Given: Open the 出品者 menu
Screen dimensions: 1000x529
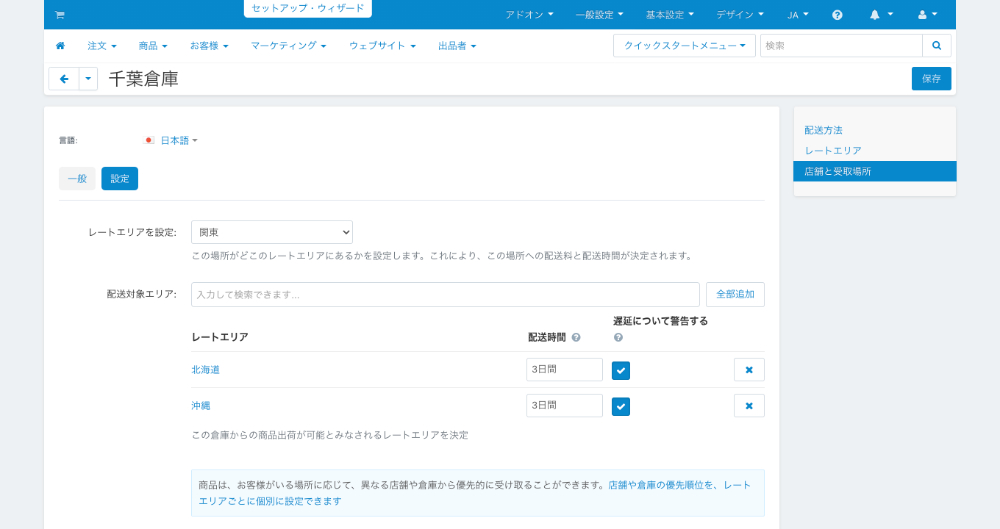Looking at the screenshot, I should coord(457,46).
